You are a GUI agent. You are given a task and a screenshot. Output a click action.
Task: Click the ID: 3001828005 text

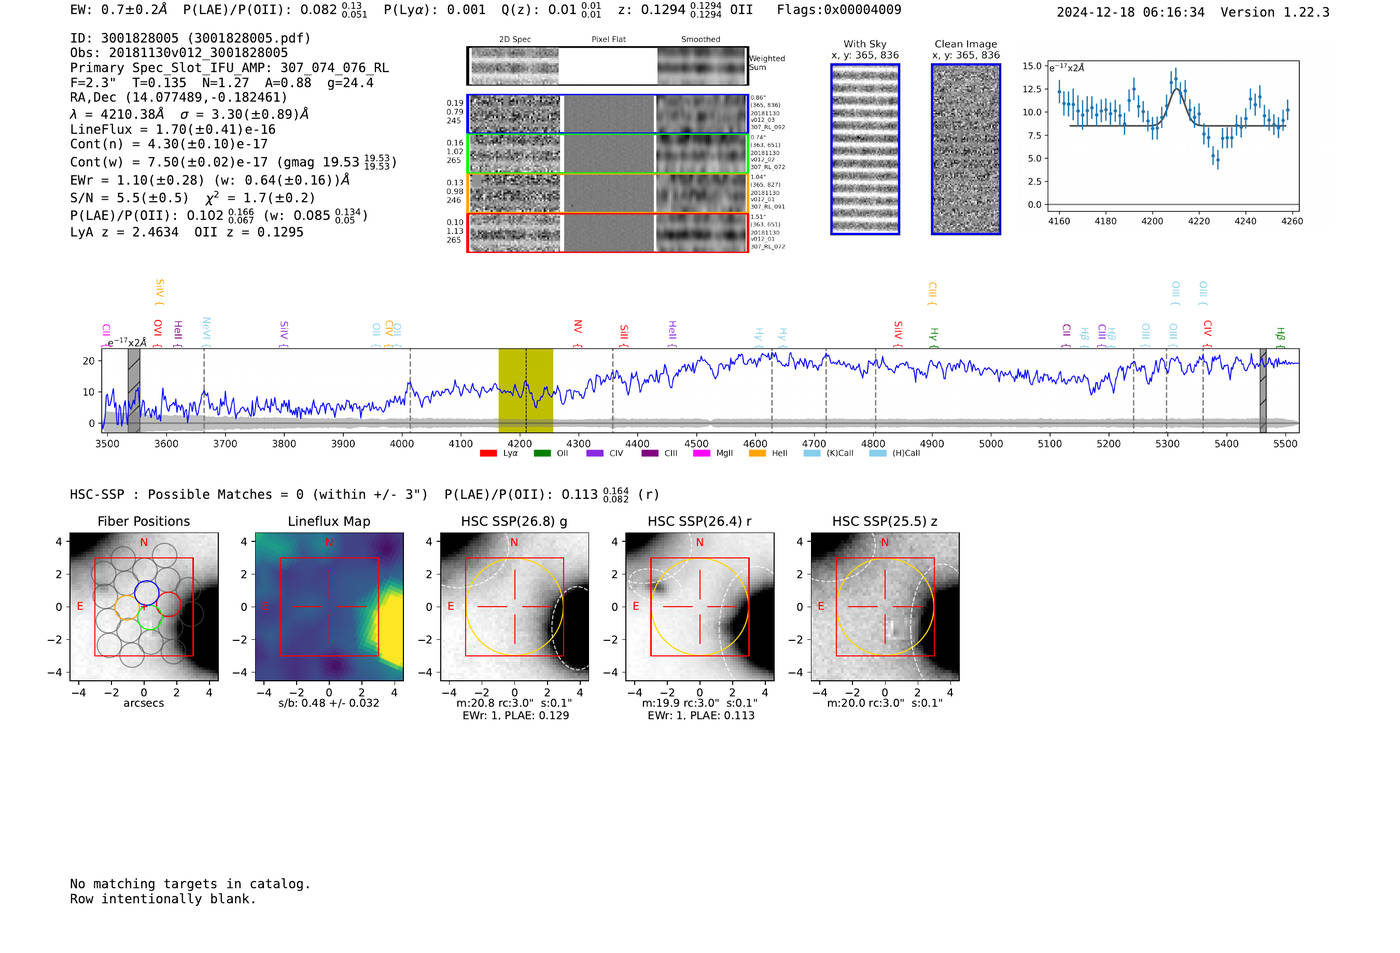[x=190, y=38]
